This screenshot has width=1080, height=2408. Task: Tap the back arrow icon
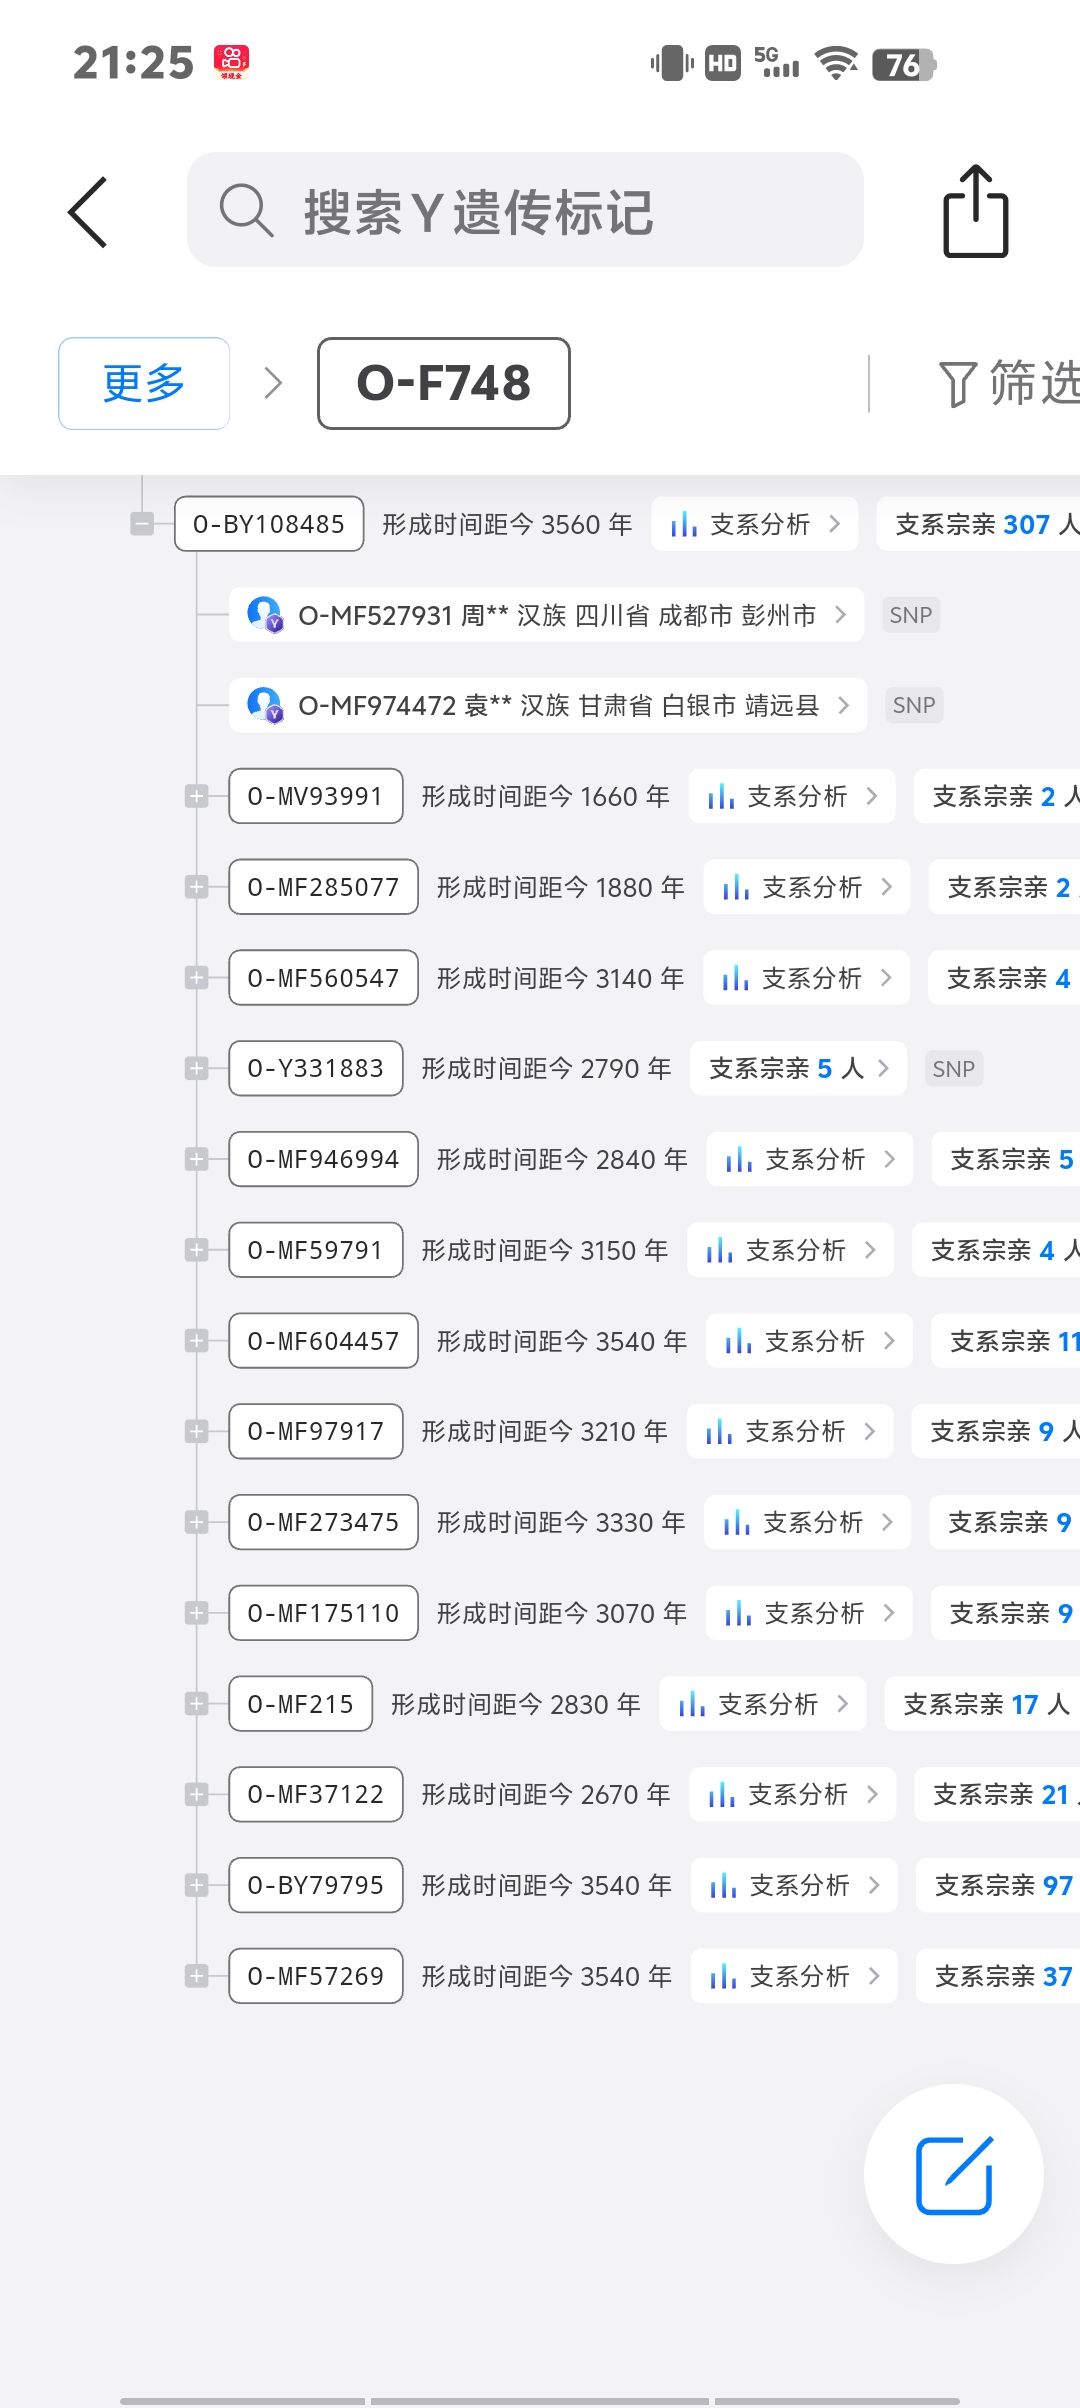coord(88,212)
